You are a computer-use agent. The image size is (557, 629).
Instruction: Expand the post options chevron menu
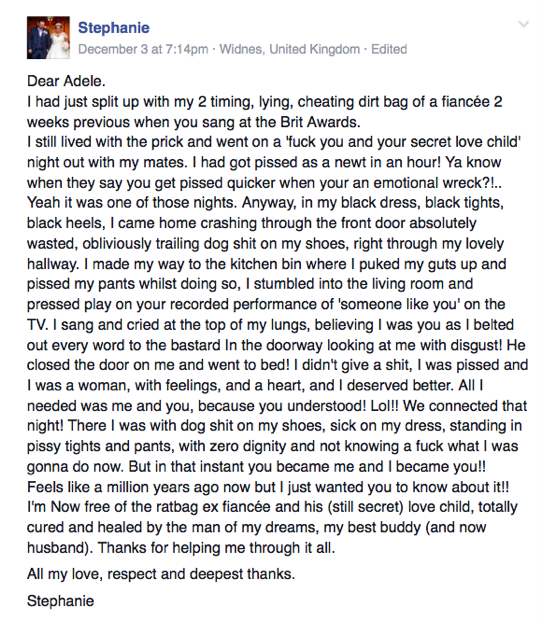pyautogui.click(x=523, y=24)
